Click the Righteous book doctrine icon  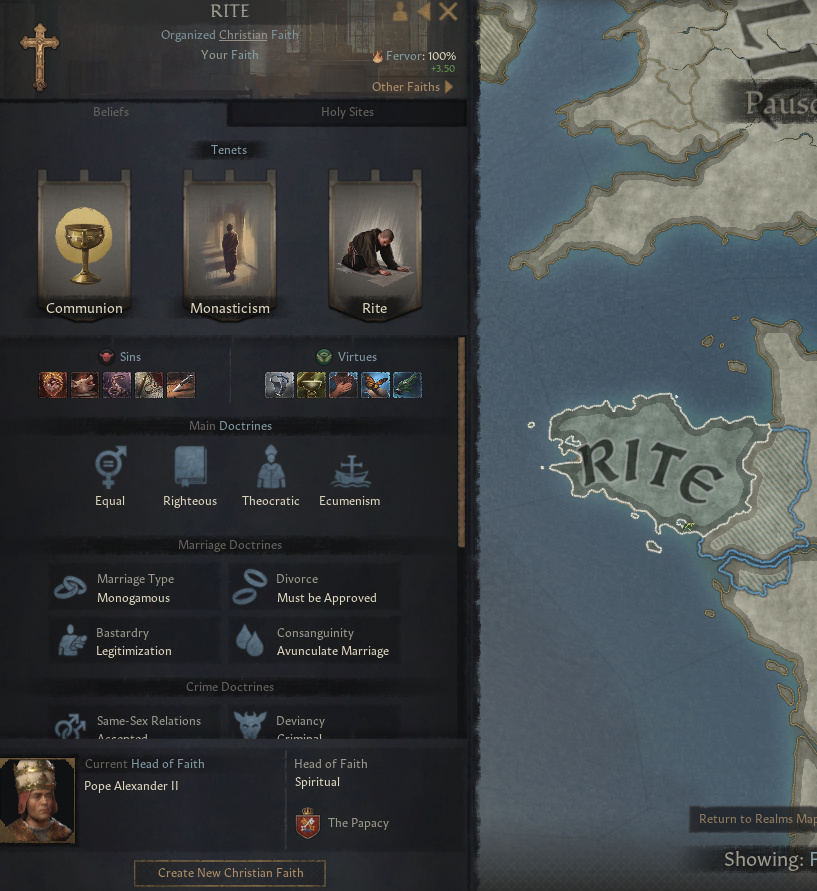click(x=190, y=467)
